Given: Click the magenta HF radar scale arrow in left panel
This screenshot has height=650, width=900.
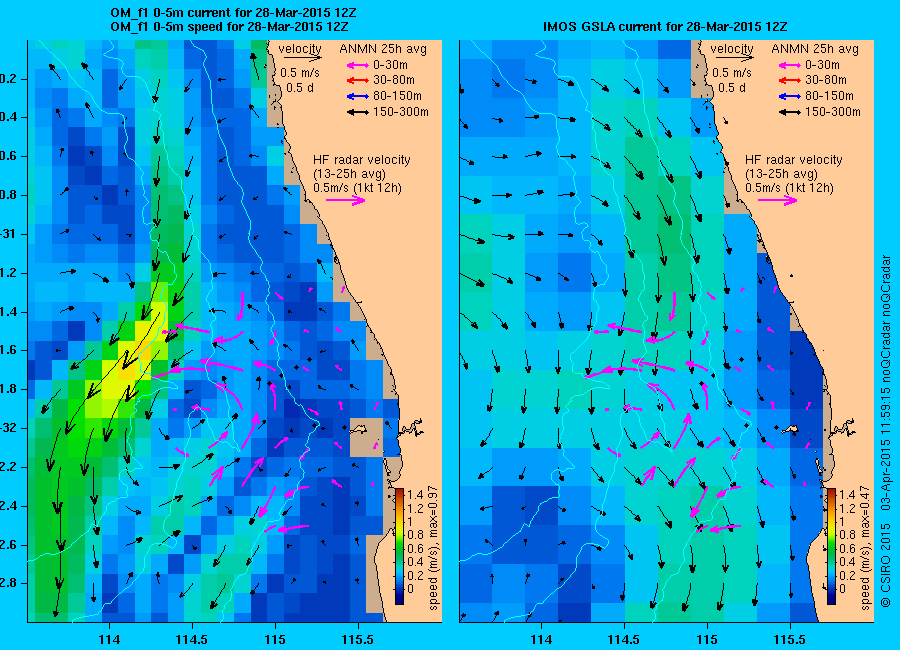Looking at the screenshot, I should [346, 200].
